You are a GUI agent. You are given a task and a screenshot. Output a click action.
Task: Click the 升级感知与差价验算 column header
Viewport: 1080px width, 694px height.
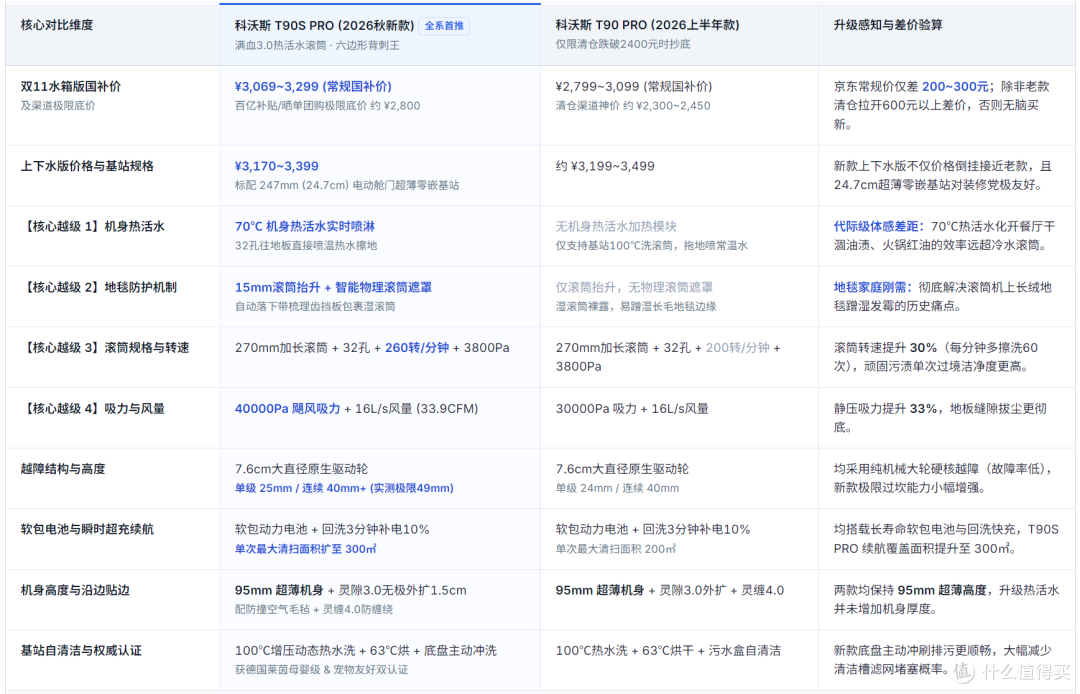coord(888,25)
